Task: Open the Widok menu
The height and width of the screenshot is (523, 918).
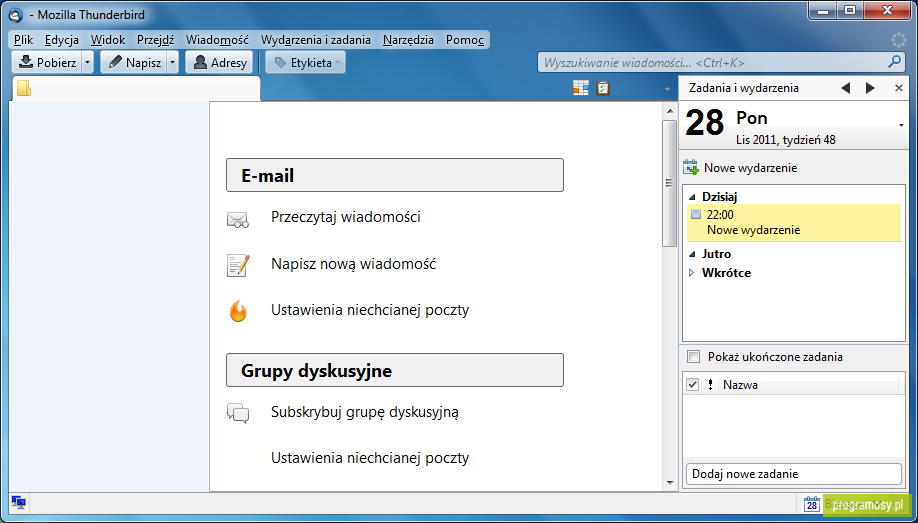Action: pos(108,40)
